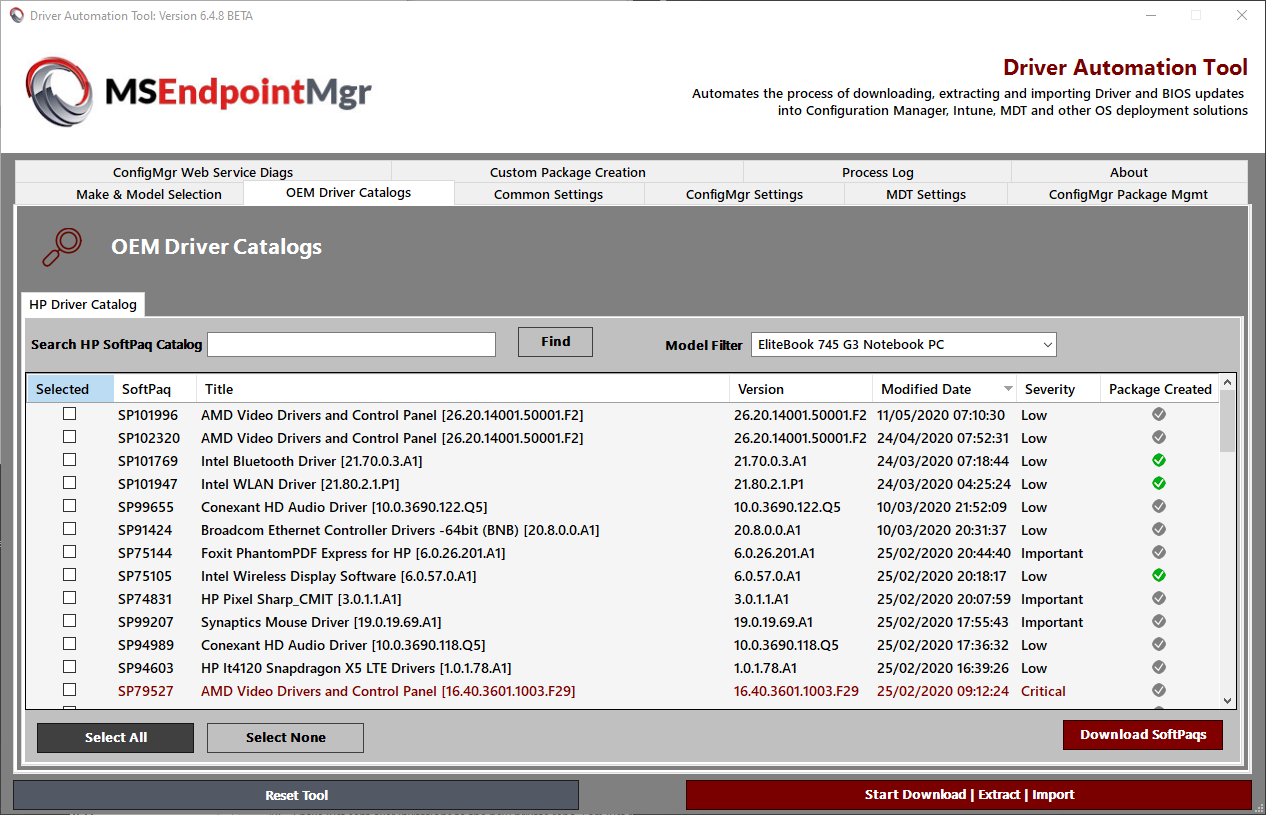
Task: Sort the list by SoftPaq column
Action: click(155, 389)
